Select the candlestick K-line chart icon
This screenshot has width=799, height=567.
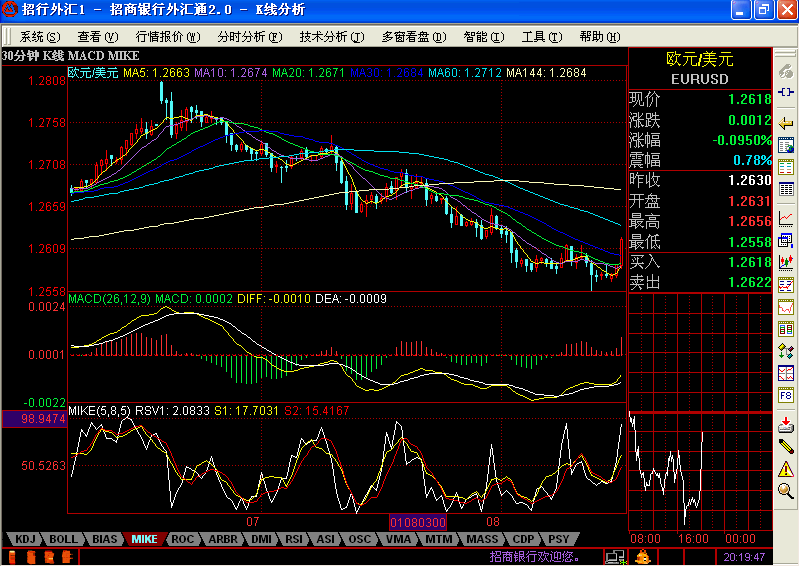(786, 263)
